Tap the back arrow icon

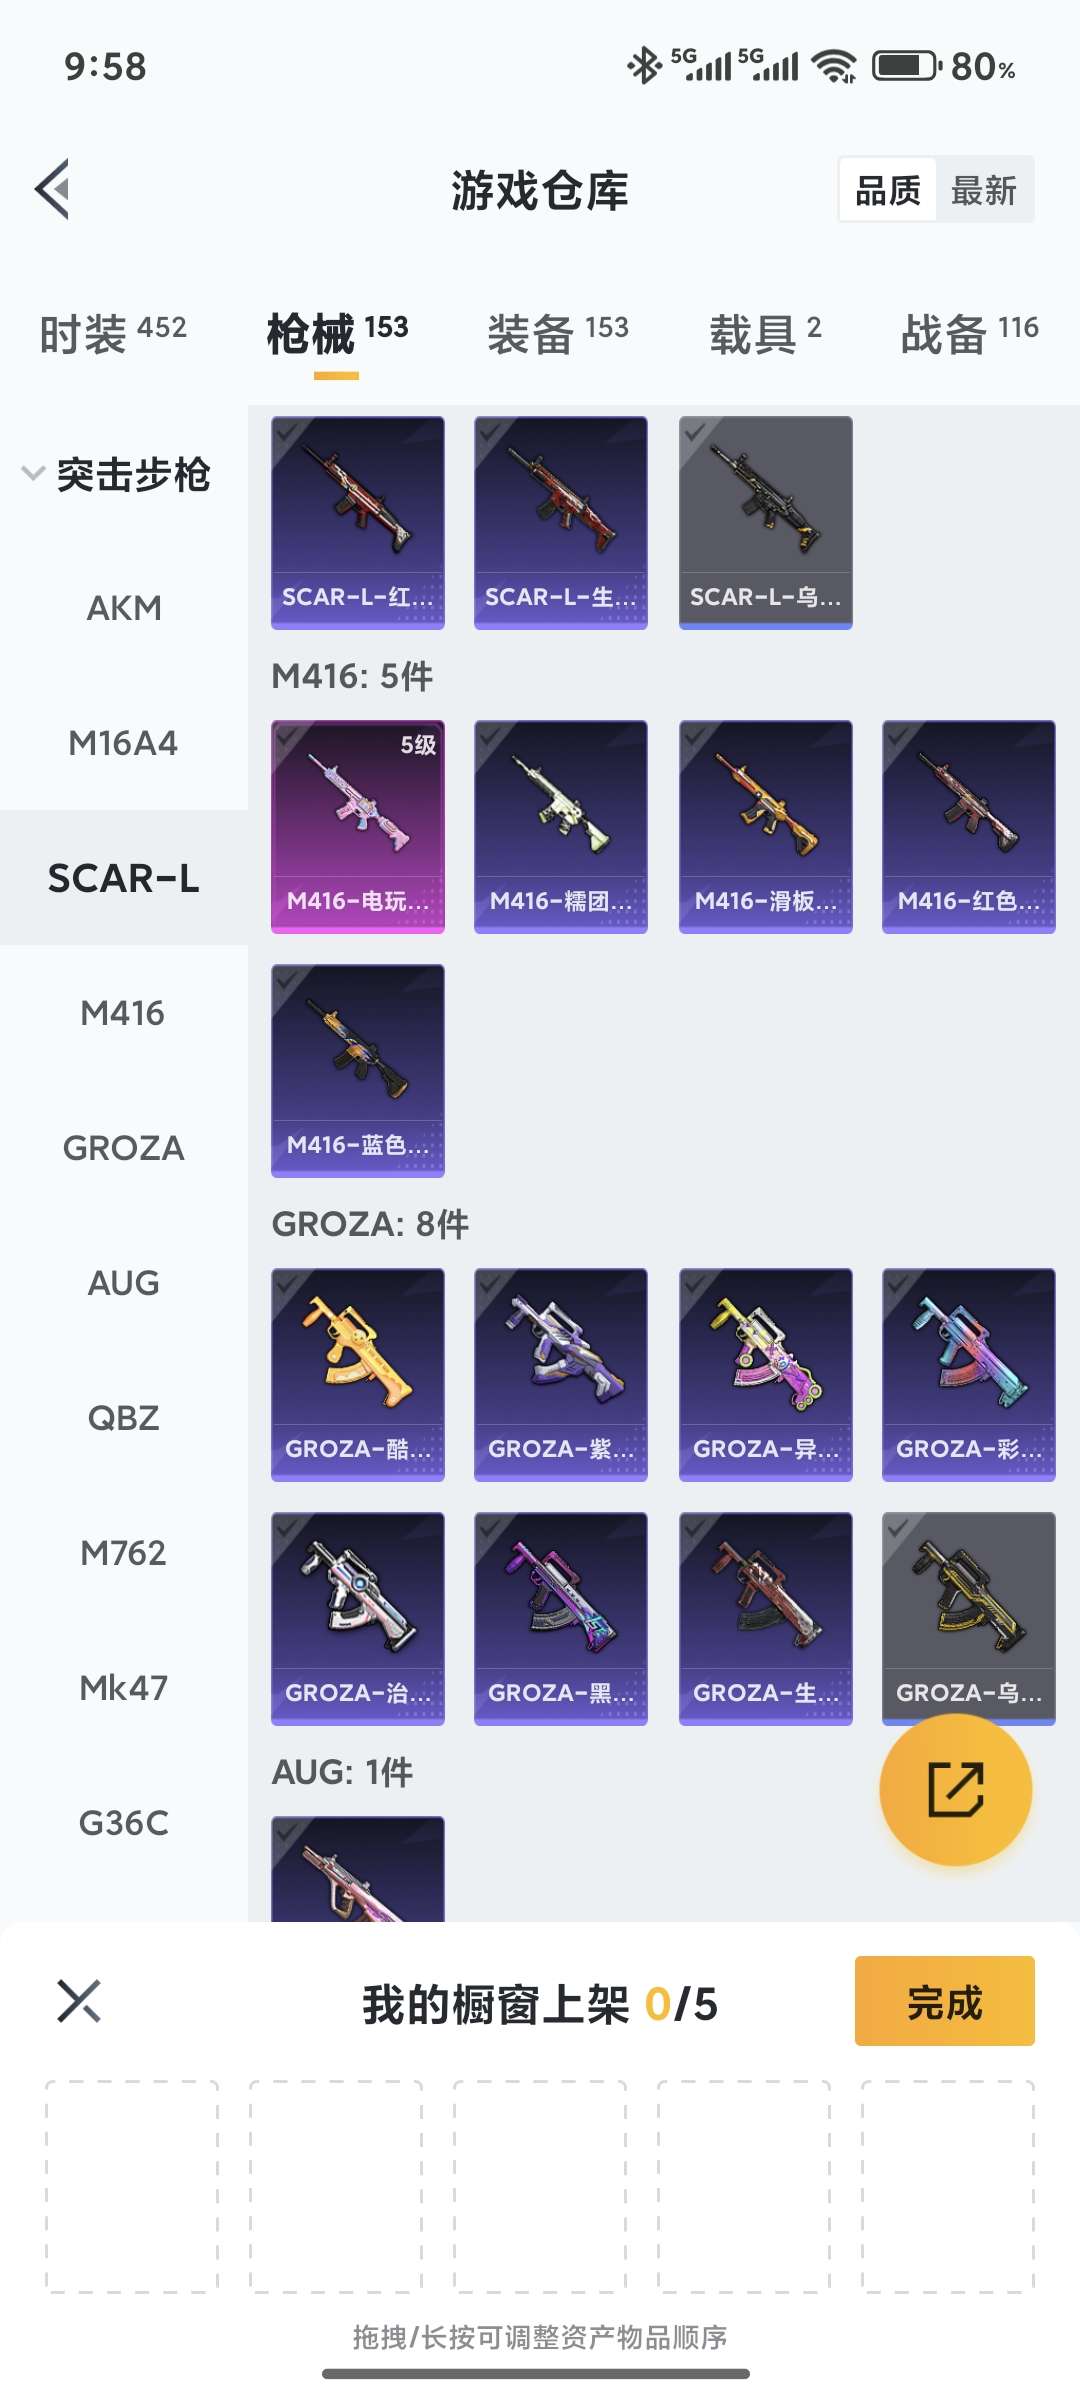52,189
